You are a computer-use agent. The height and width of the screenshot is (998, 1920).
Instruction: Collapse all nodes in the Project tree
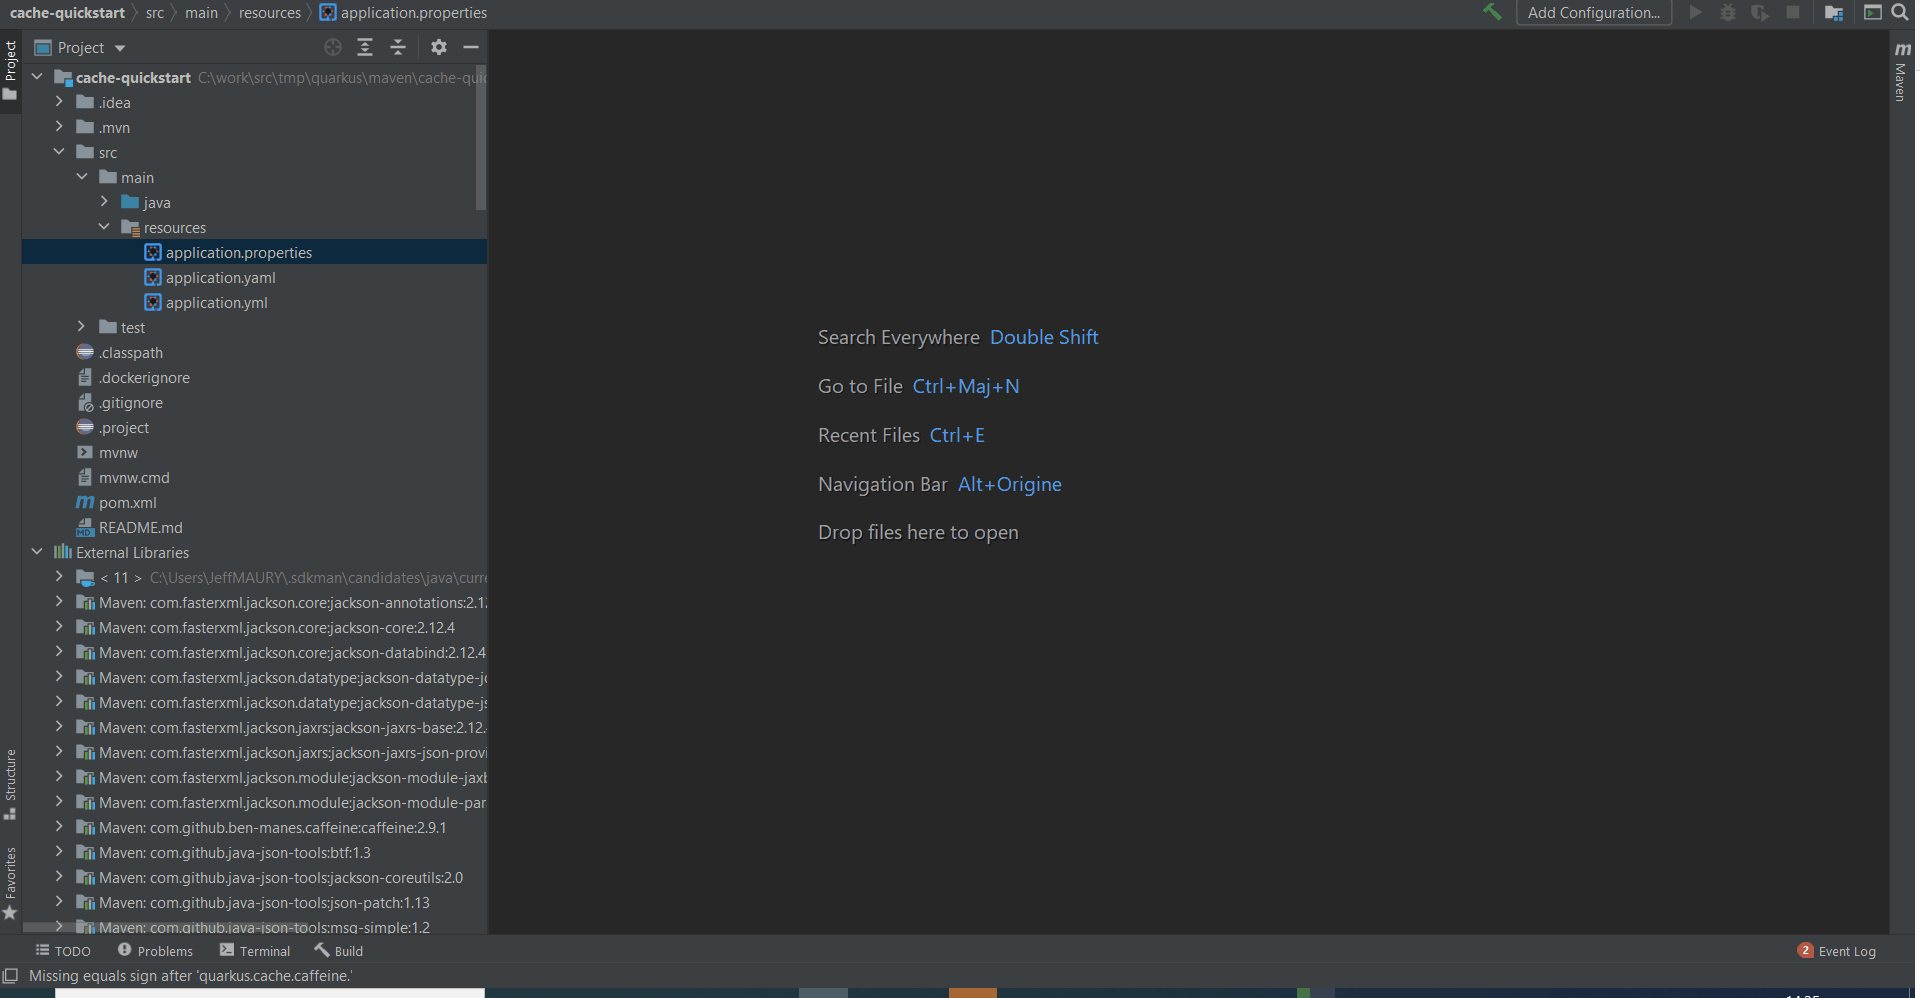[x=397, y=47]
